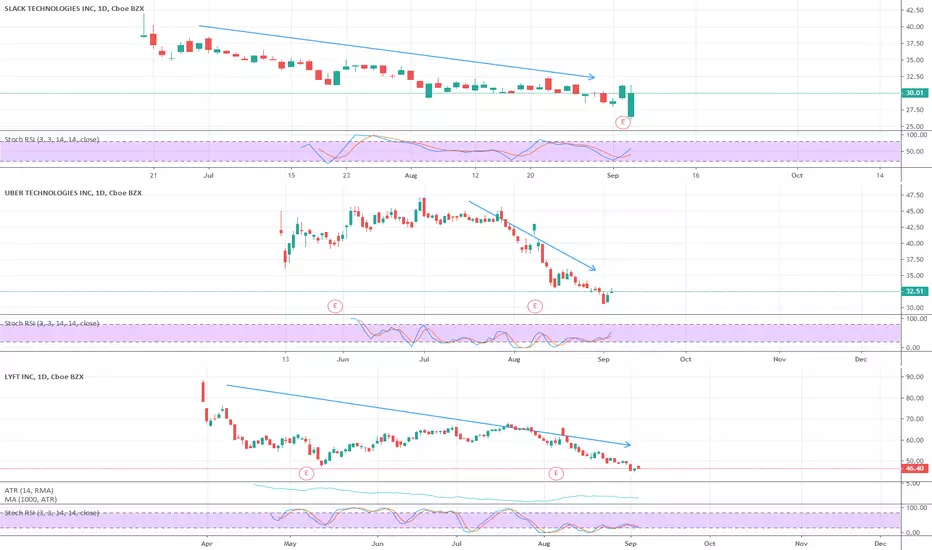This screenshot has height=550, width=932.
Task: Click the Slack current price label 30.01
Action: coord(914,93)
